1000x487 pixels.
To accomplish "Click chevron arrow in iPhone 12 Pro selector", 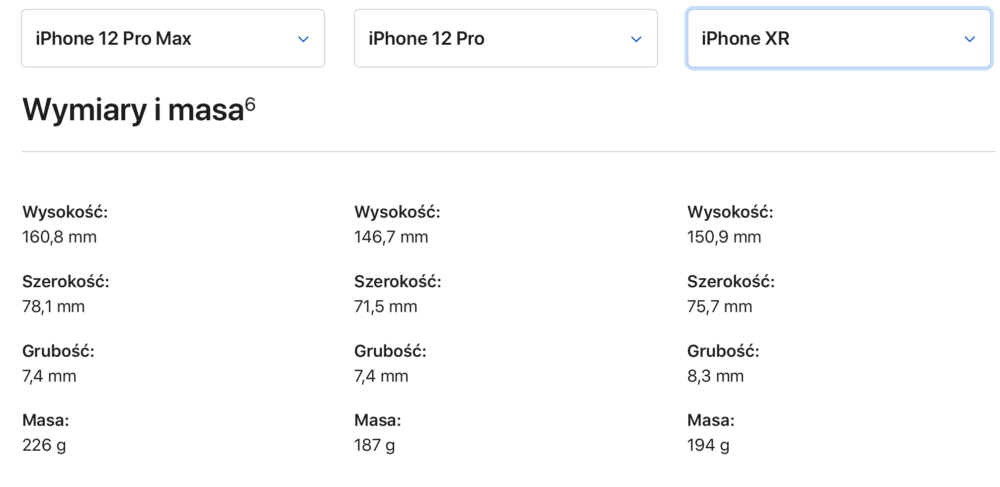I will 636,39.
